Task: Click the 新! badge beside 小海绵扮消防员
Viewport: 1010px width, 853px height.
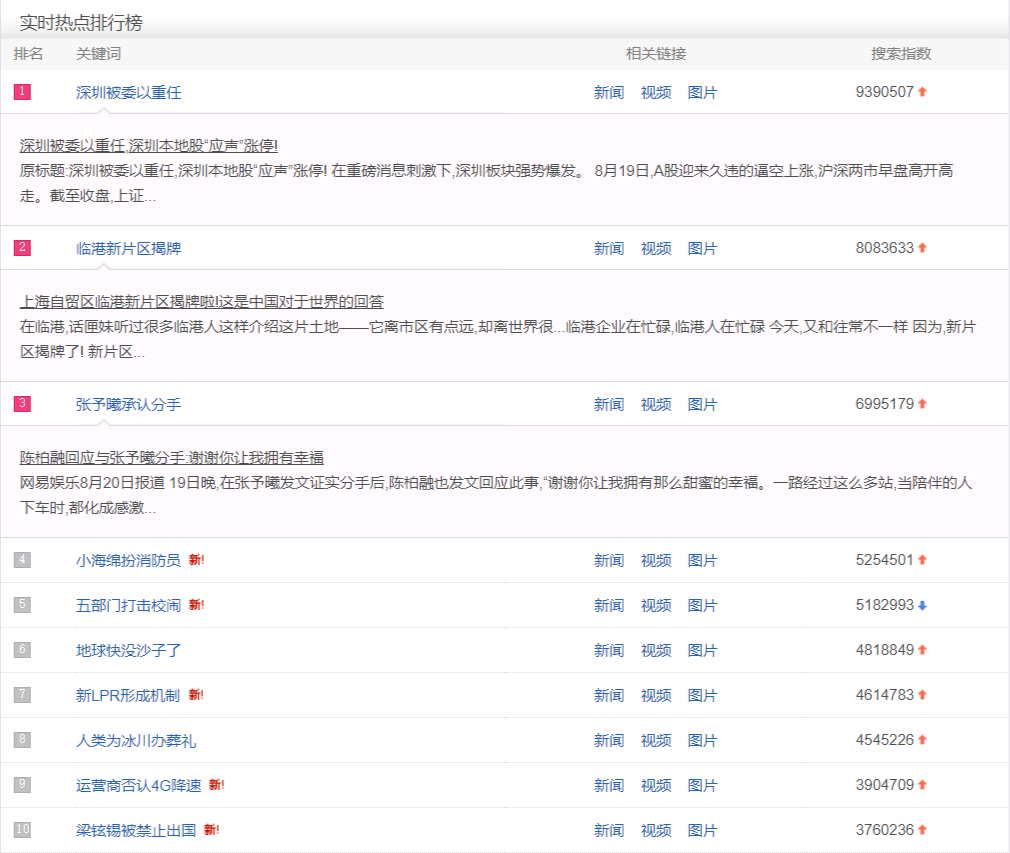Action: pos(196,560)
